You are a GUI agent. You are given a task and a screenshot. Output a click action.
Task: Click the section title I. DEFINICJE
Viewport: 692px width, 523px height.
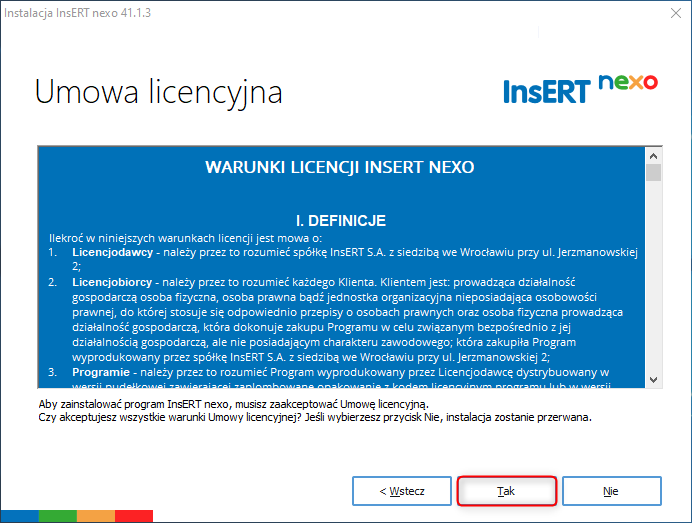pos(341,221)
